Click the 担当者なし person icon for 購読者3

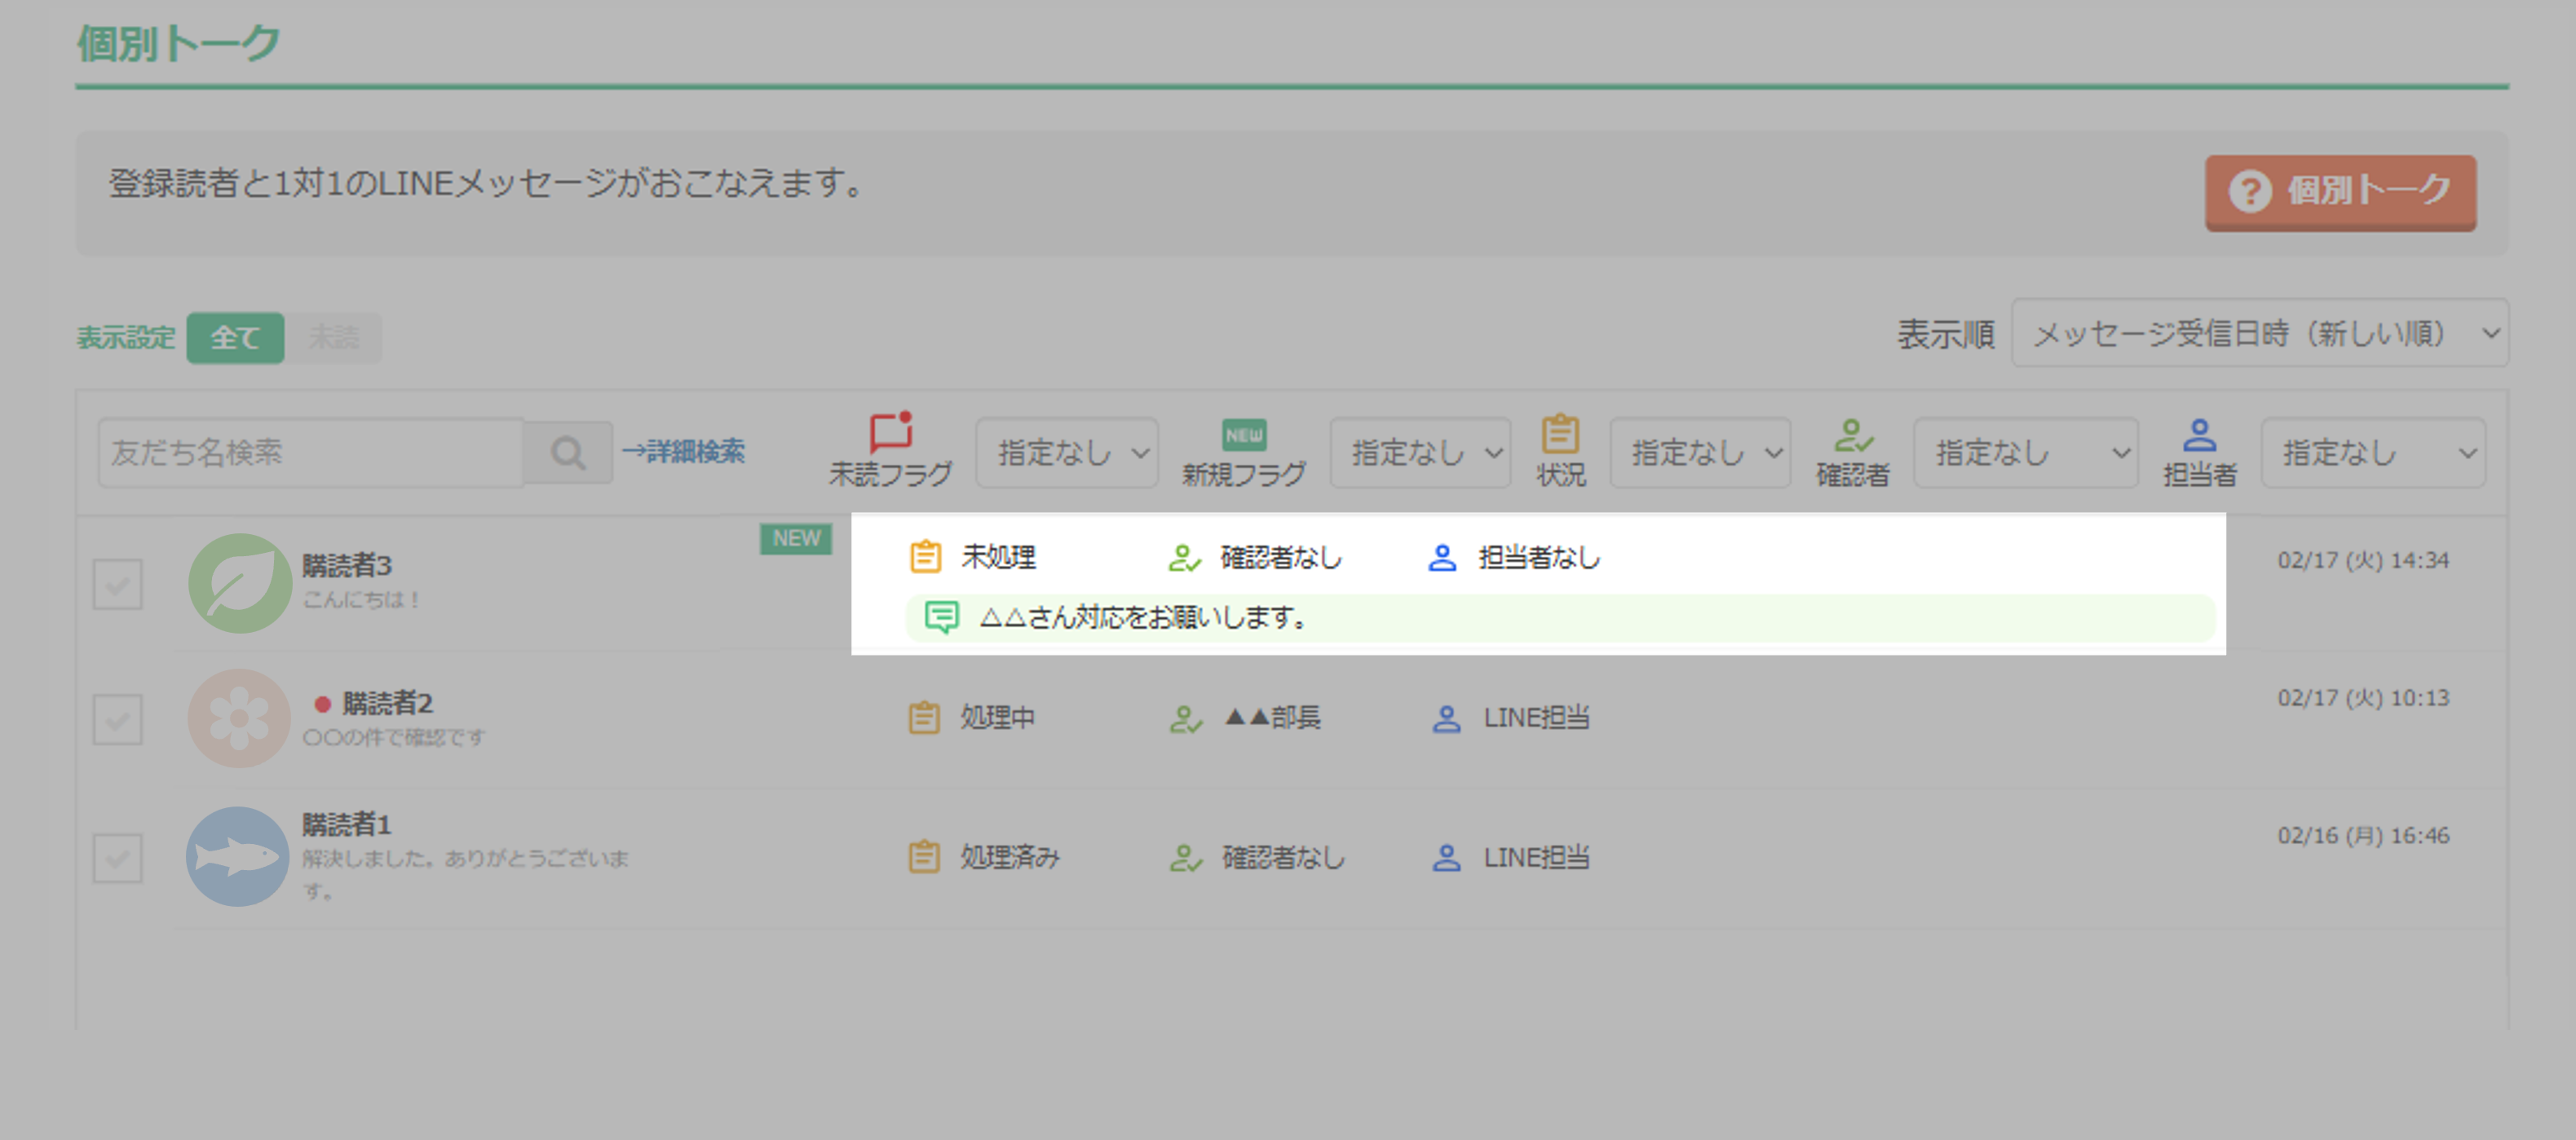(1441, 557)
